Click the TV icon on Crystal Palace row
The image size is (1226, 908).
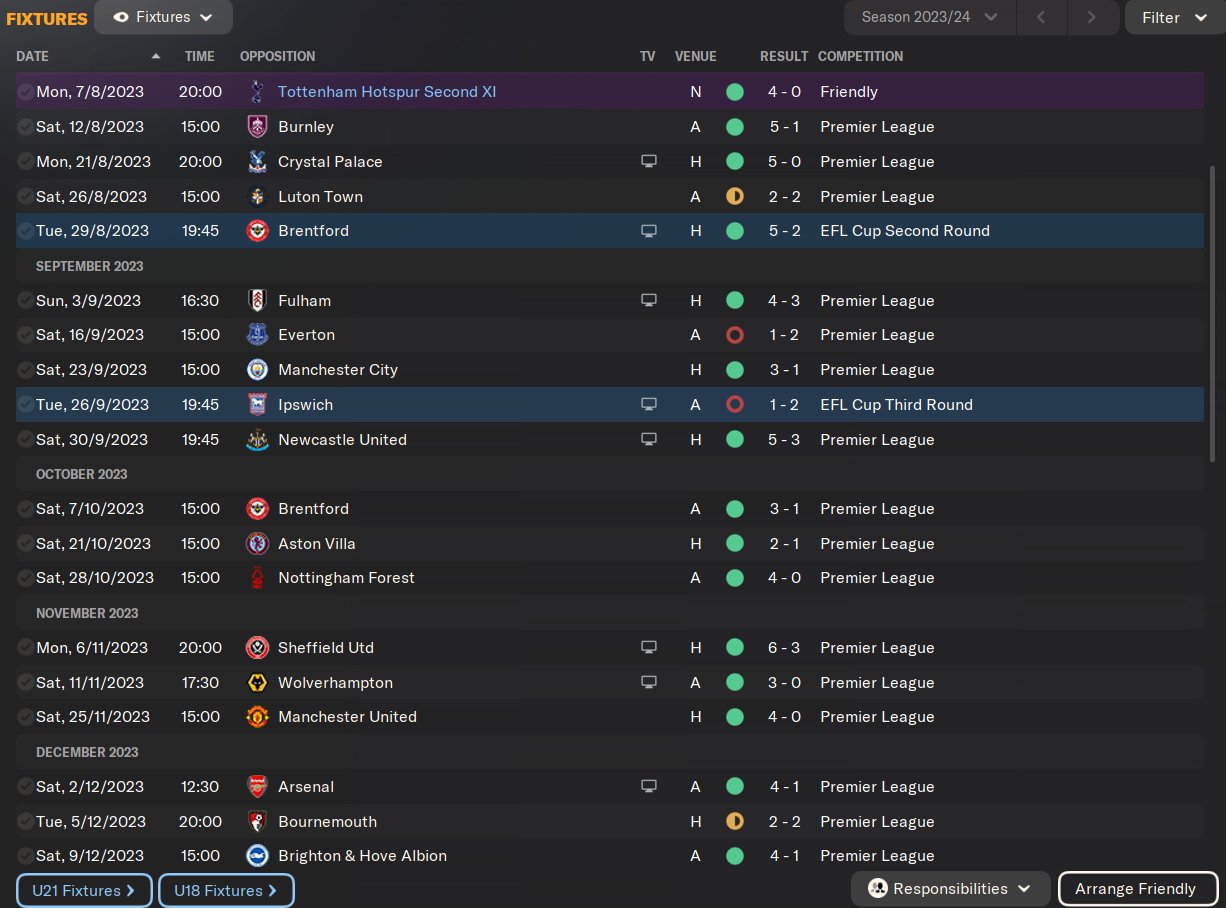click(648, 162)
